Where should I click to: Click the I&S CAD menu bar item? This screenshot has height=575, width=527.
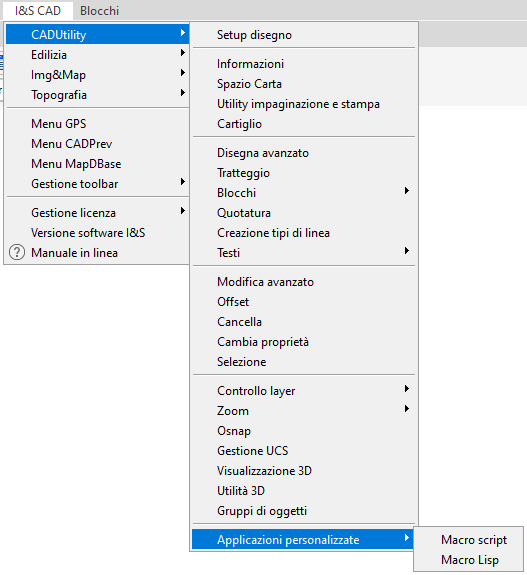tap(38, 11)
